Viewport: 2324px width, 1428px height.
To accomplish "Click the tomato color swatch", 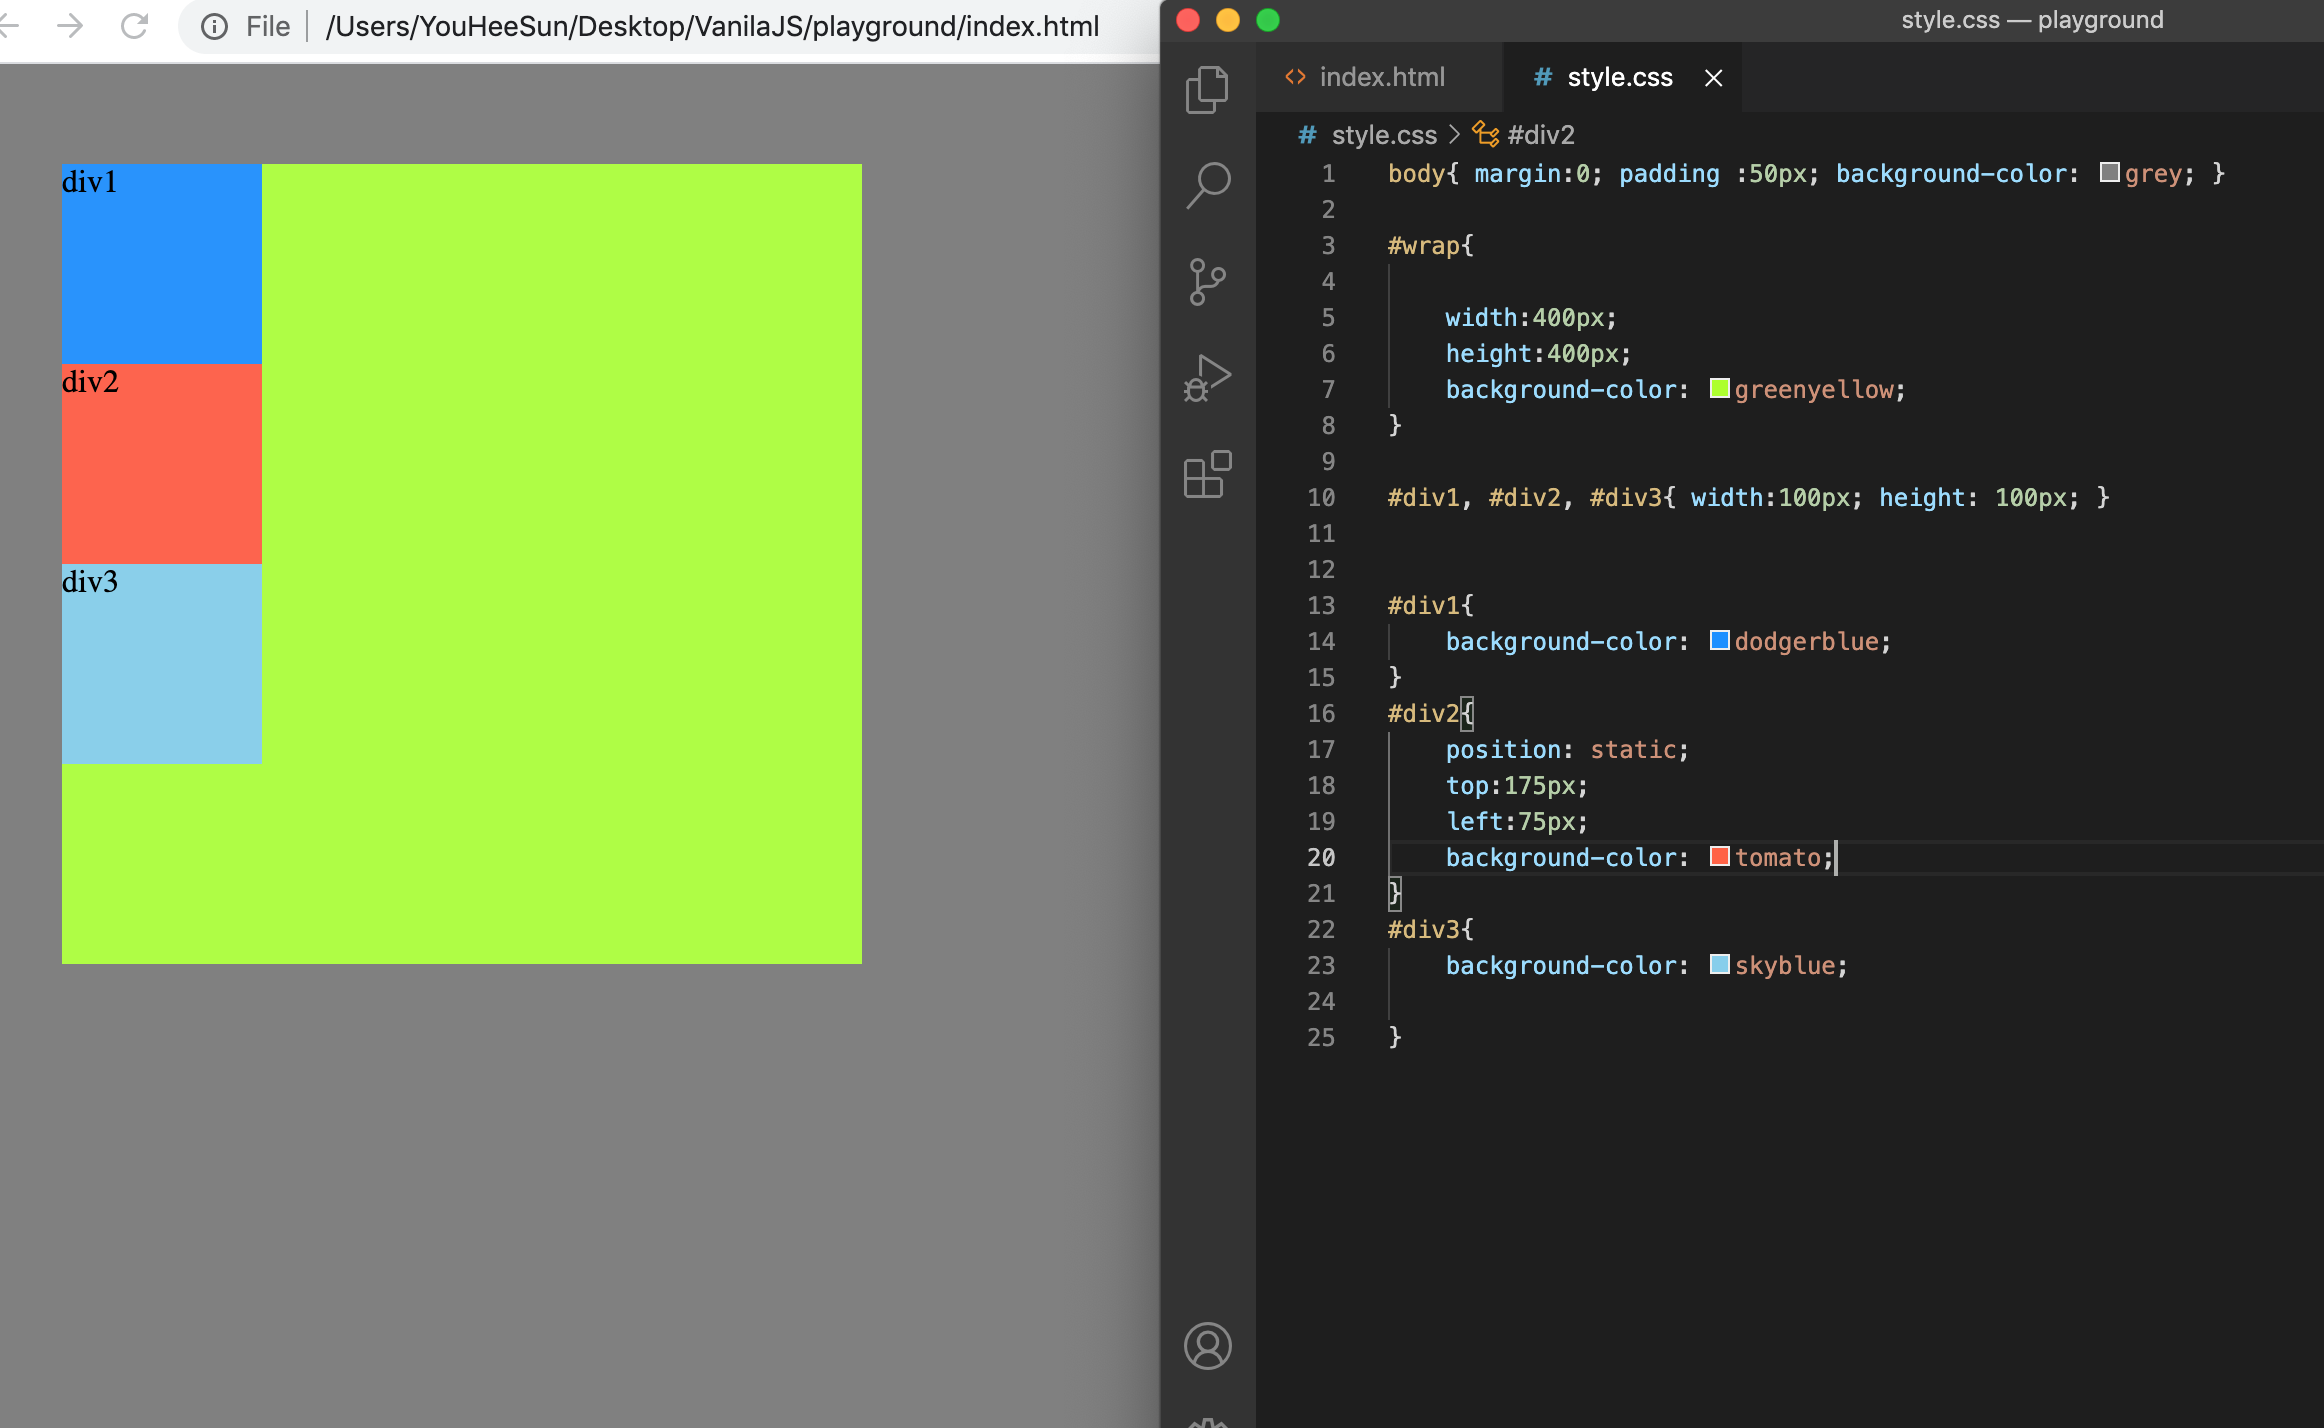I will pyautogui.click(x=1719, y=856).
